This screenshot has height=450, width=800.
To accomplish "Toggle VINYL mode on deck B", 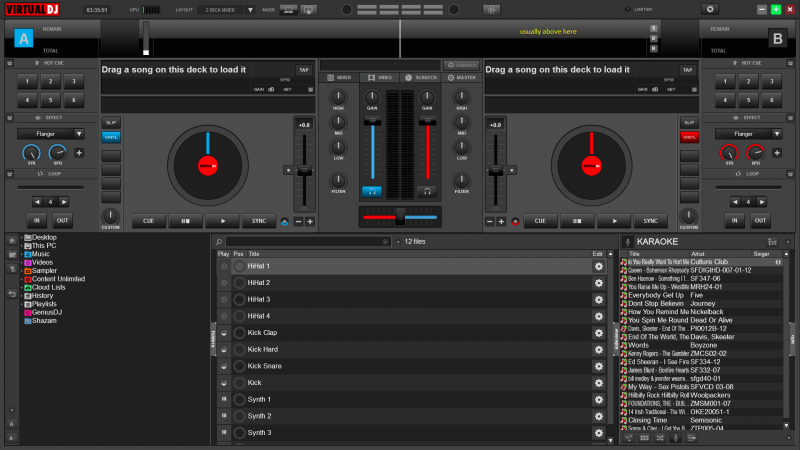I will click(x=689, y=137).
